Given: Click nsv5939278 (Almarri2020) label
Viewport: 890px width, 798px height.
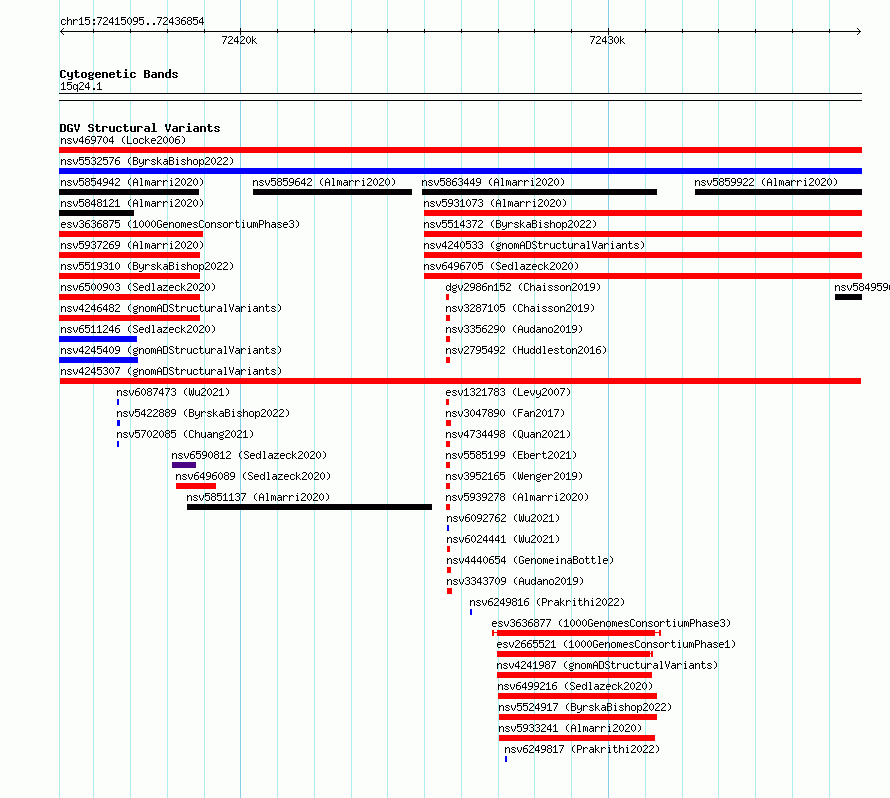Looking at the screenshot, I should [x=517, y=497].
